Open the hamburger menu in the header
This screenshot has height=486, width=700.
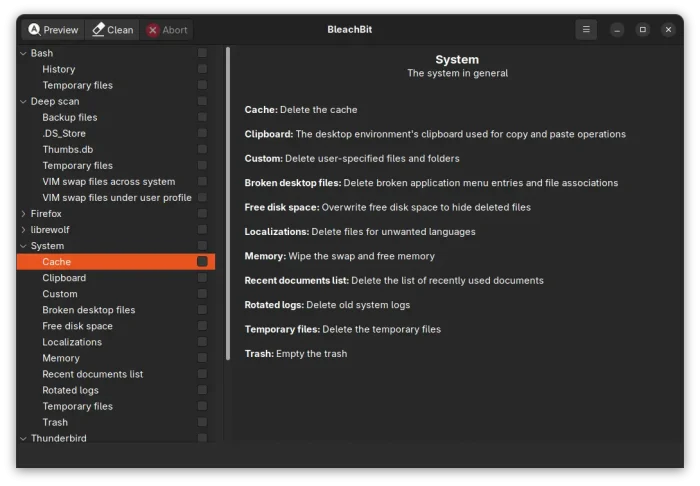point(586,29)
